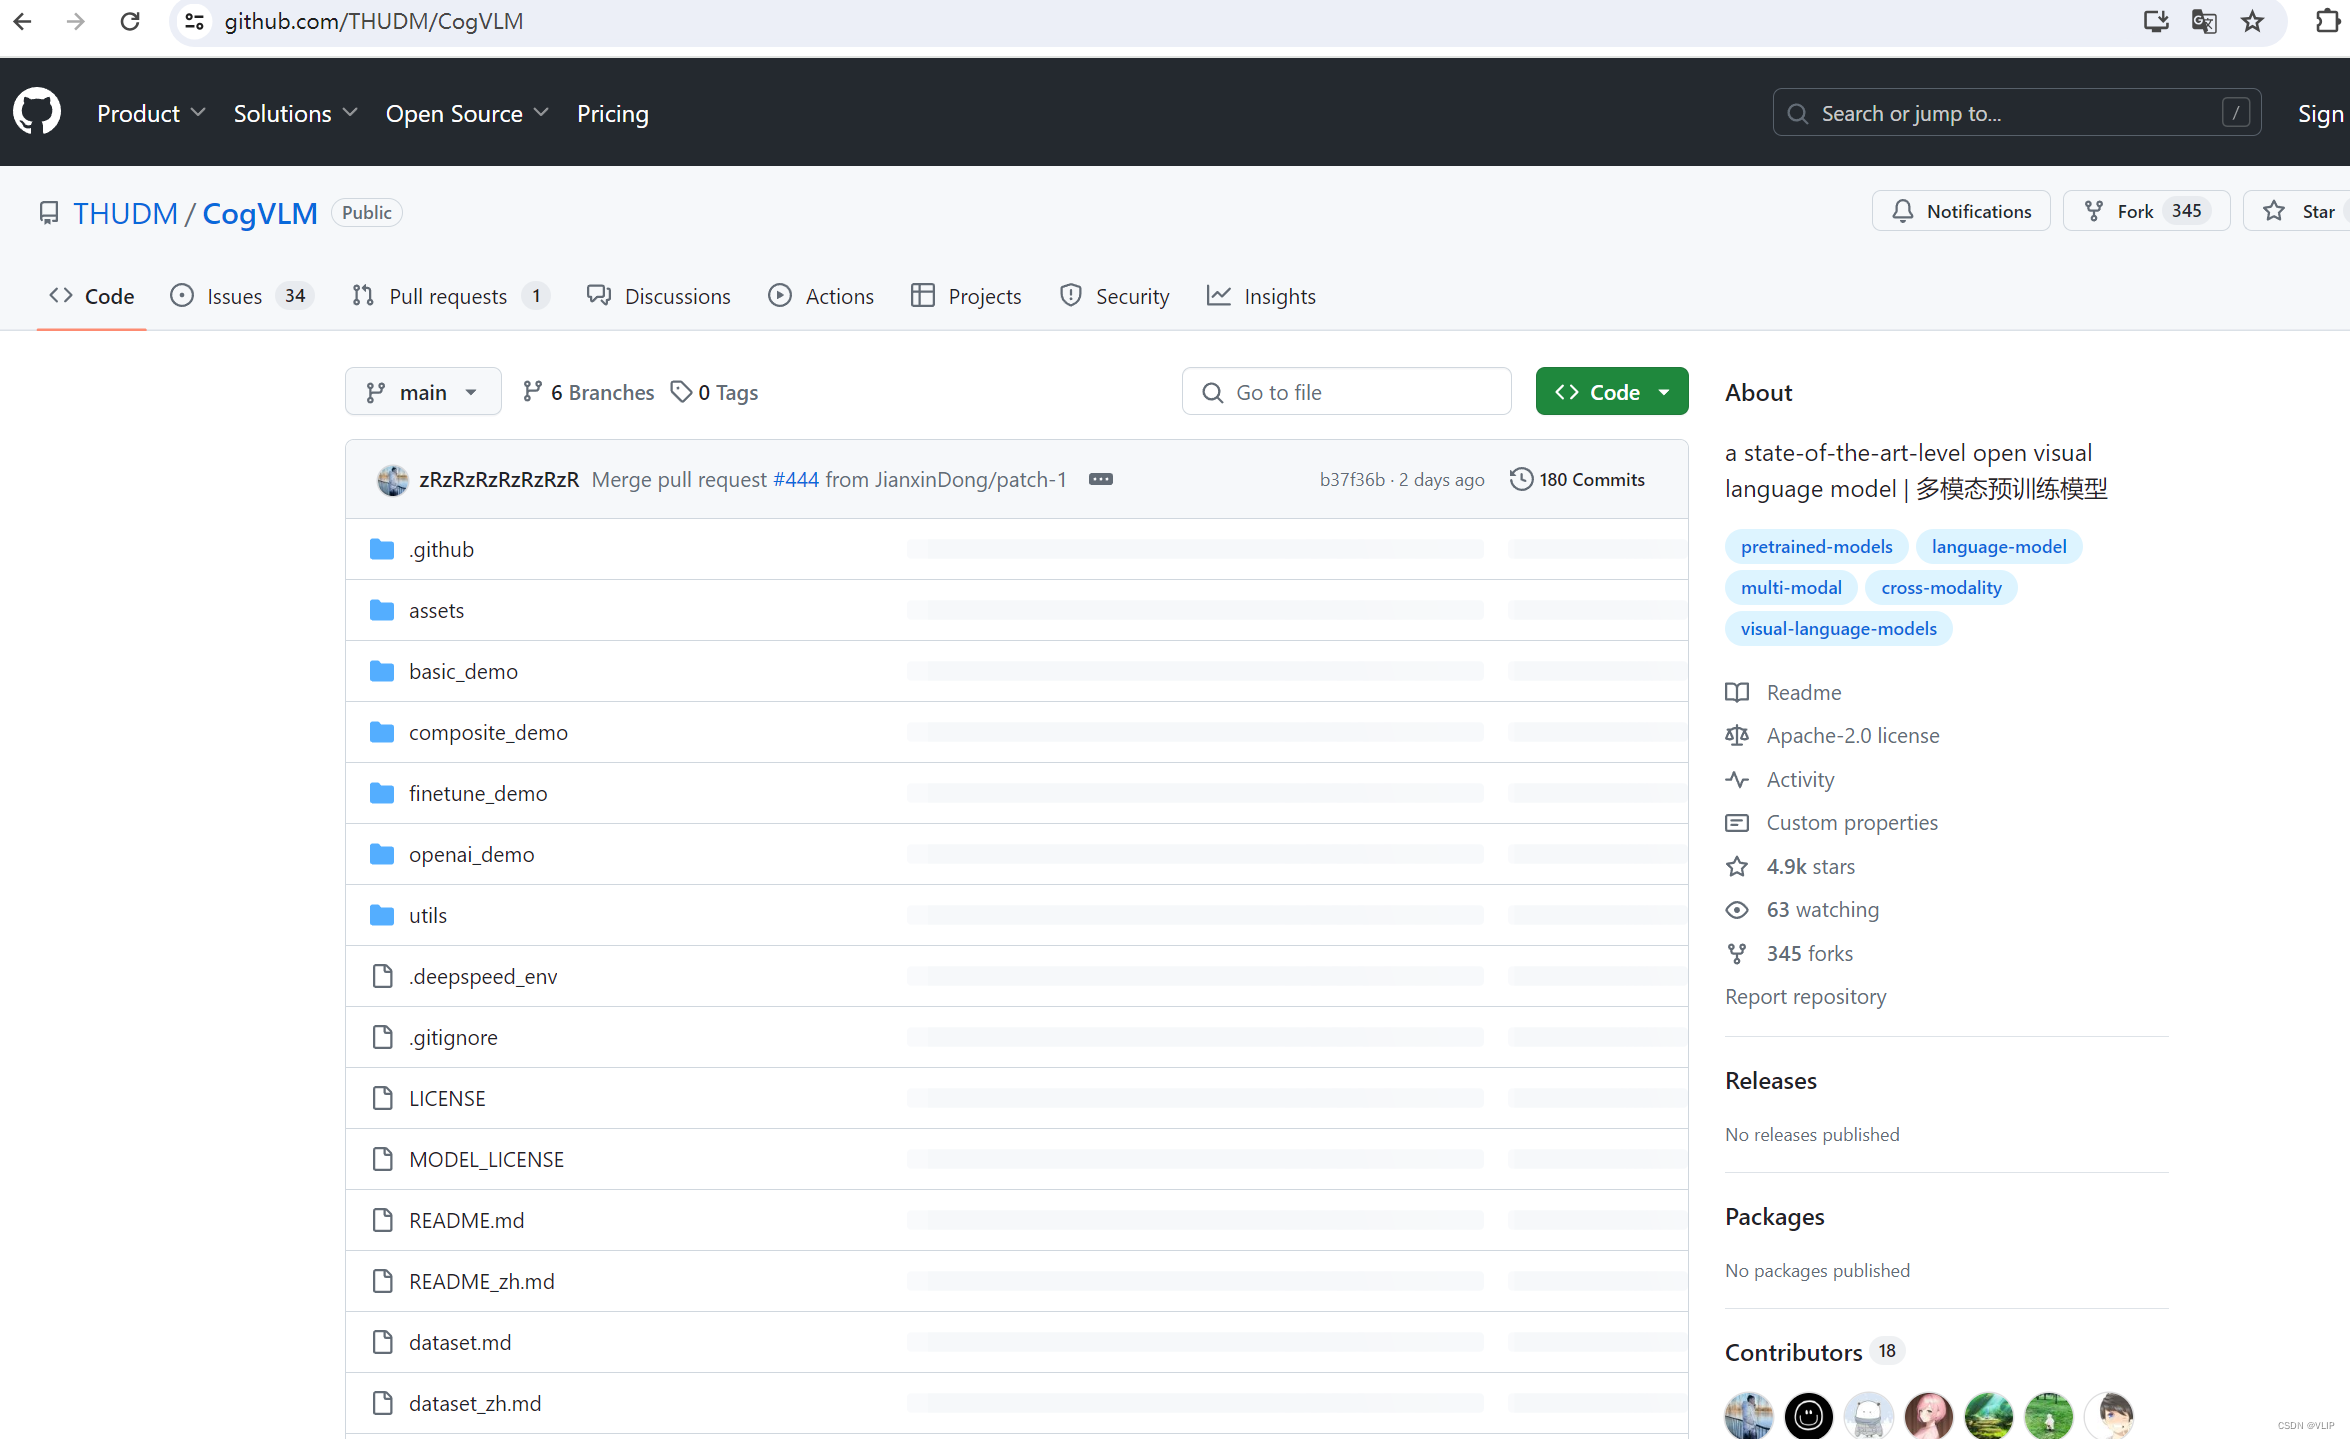The width and height of the screenshot is (2350, 1439).
Task: Focus the Go to file field
Action: pyautogui.click(x=1346, y=392)
